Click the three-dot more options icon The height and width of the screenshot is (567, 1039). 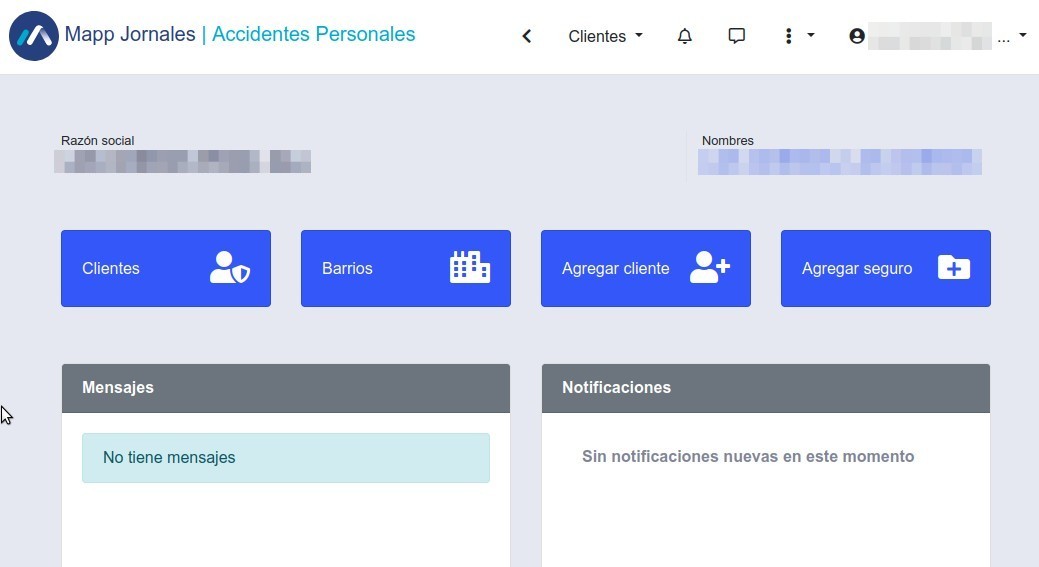coord(788,36)
